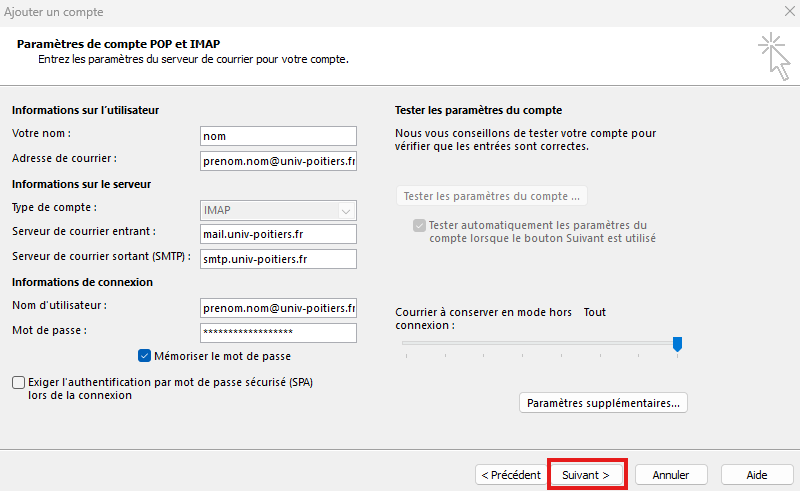Click the Ajouter un compte title bar
Viewport: 800px width, 491px height.
click(300, 12)
